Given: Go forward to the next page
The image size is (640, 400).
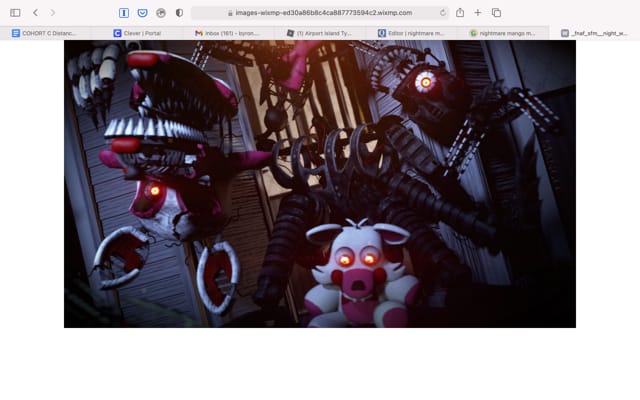Looking at the screenshot, I should 53,13.
